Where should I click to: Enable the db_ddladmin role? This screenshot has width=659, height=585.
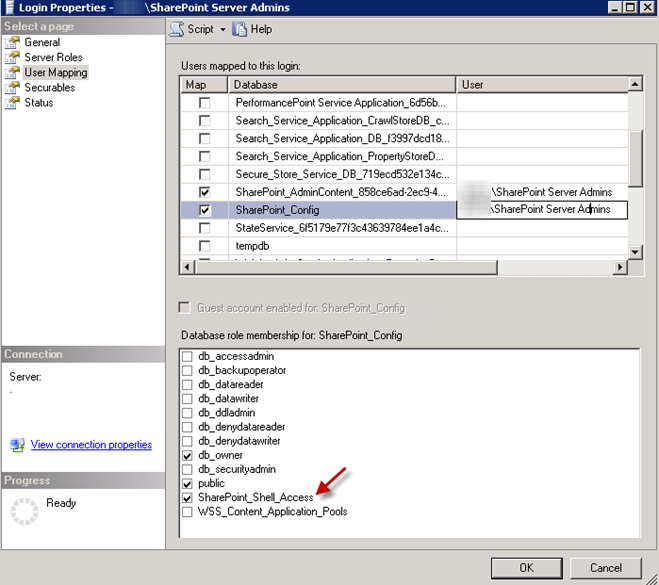point(187,413)
